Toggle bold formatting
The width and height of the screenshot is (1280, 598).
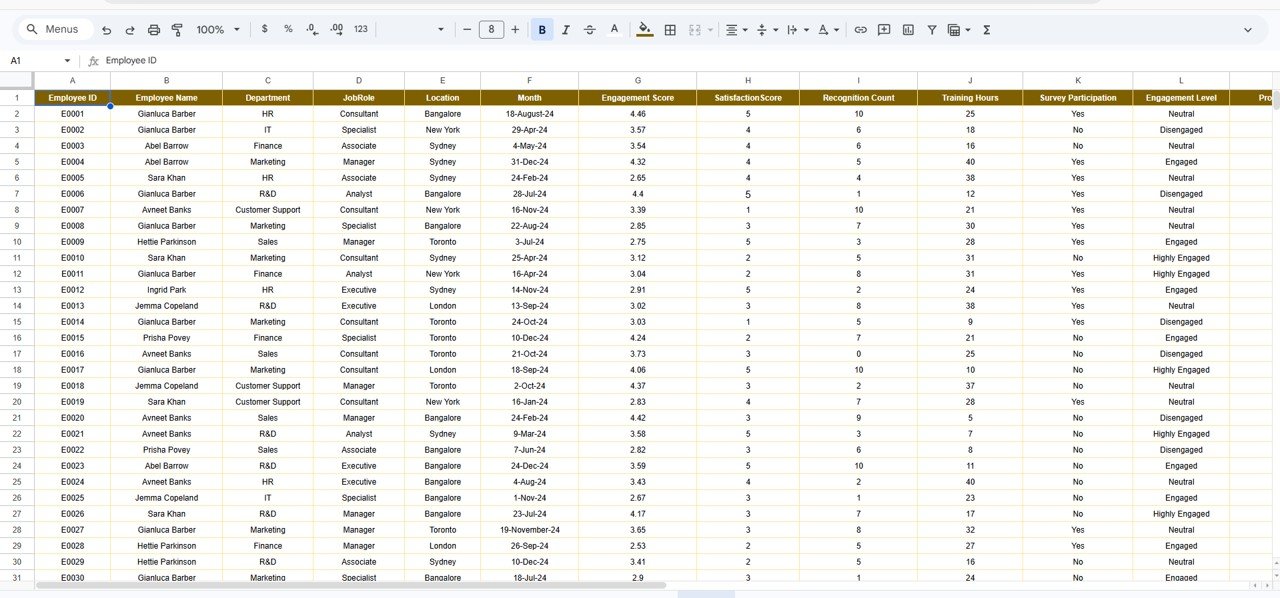(541, 29)
